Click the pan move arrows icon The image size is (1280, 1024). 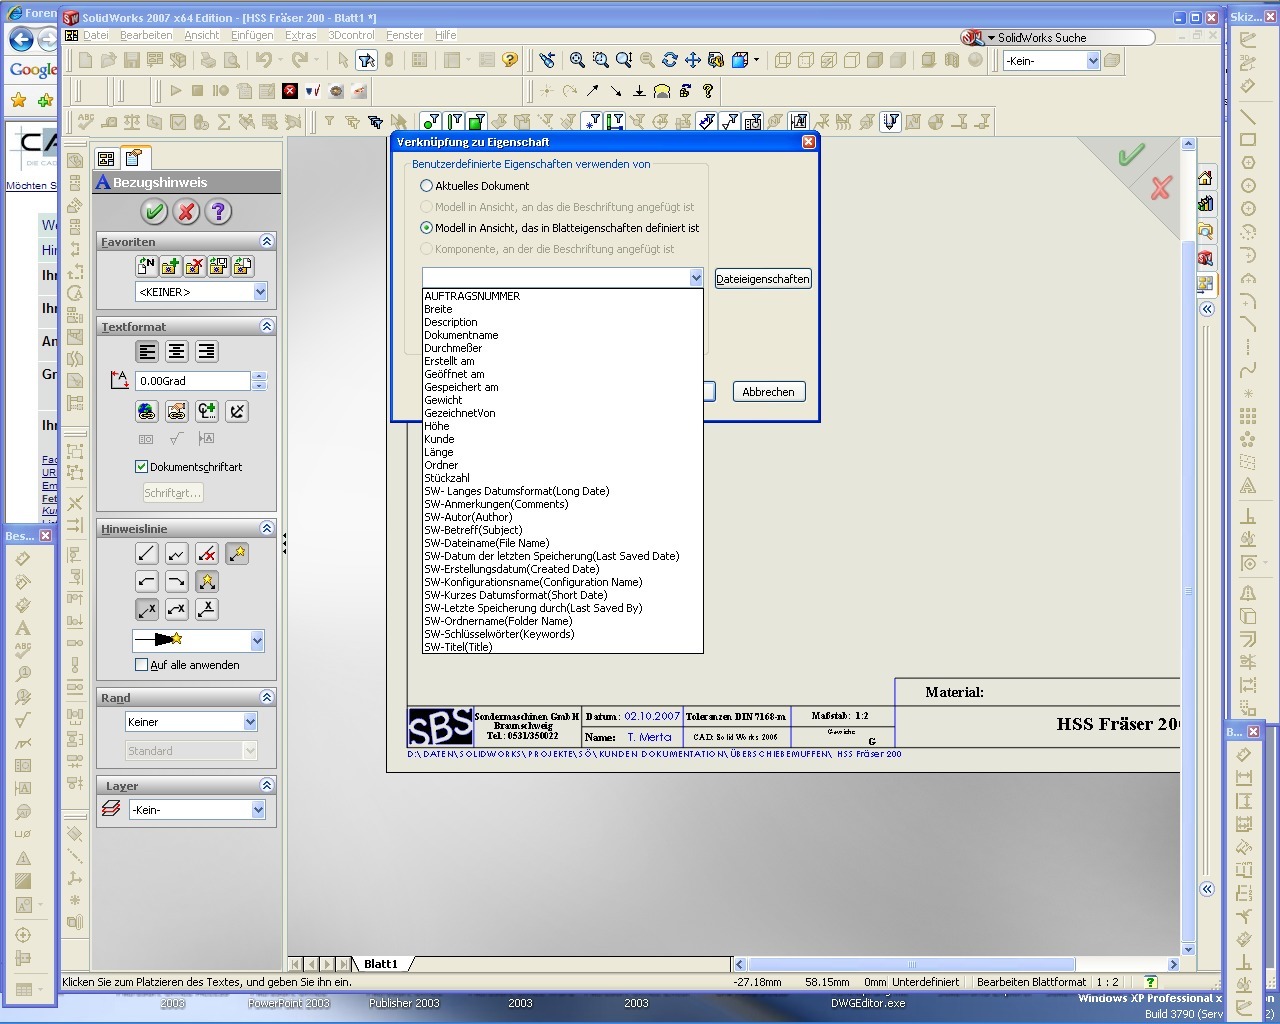pyautogui.click(x=693, y=60)
